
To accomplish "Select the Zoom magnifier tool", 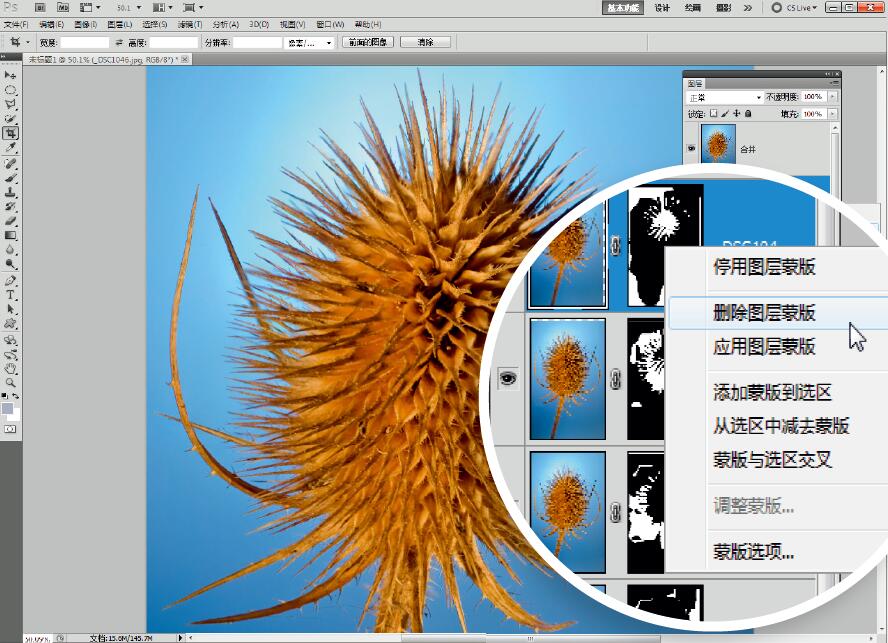I will coord(11,382).
